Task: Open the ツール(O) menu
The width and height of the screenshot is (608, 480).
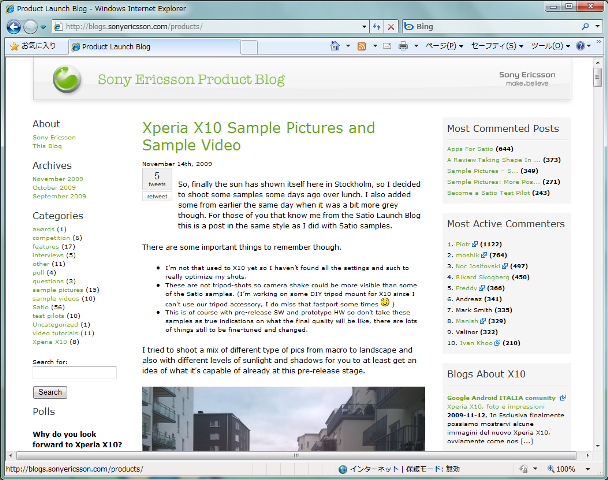Action: 550,46
